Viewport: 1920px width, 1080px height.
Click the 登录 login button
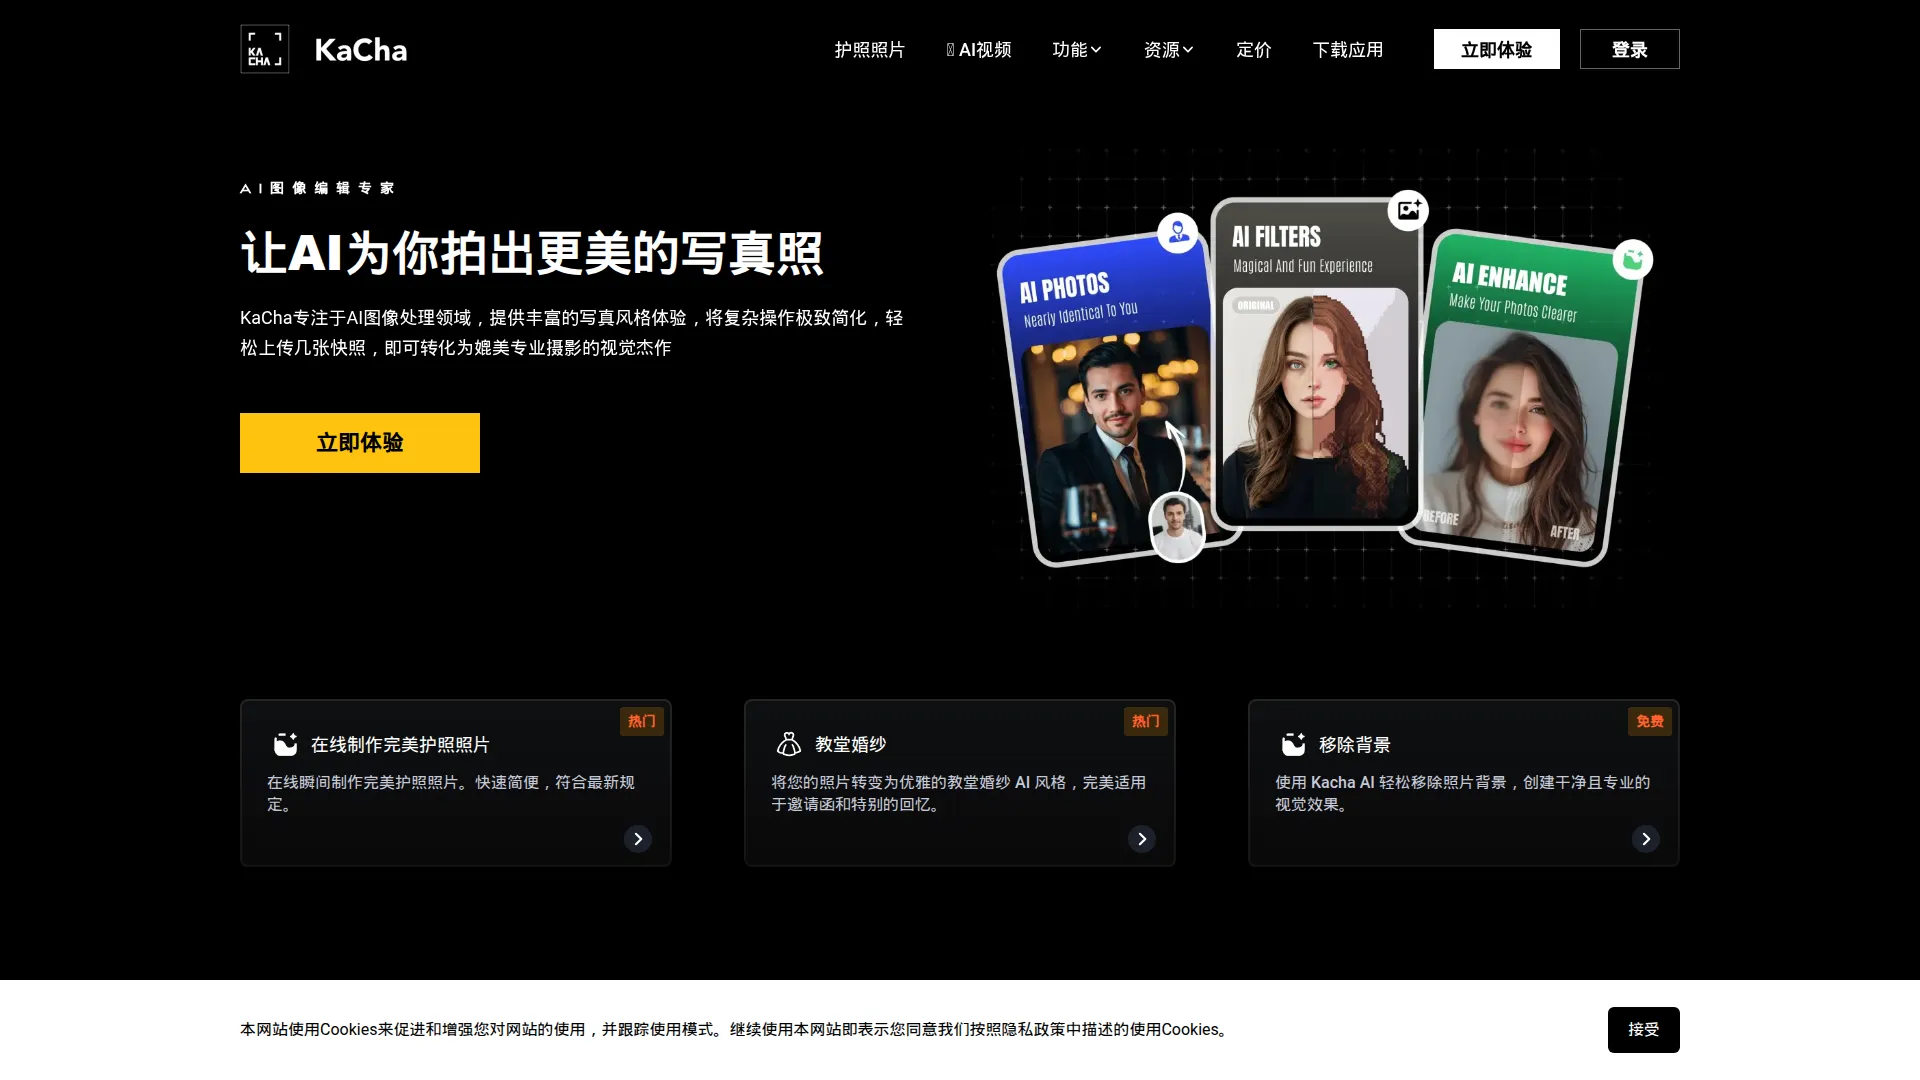point(1630,49)
